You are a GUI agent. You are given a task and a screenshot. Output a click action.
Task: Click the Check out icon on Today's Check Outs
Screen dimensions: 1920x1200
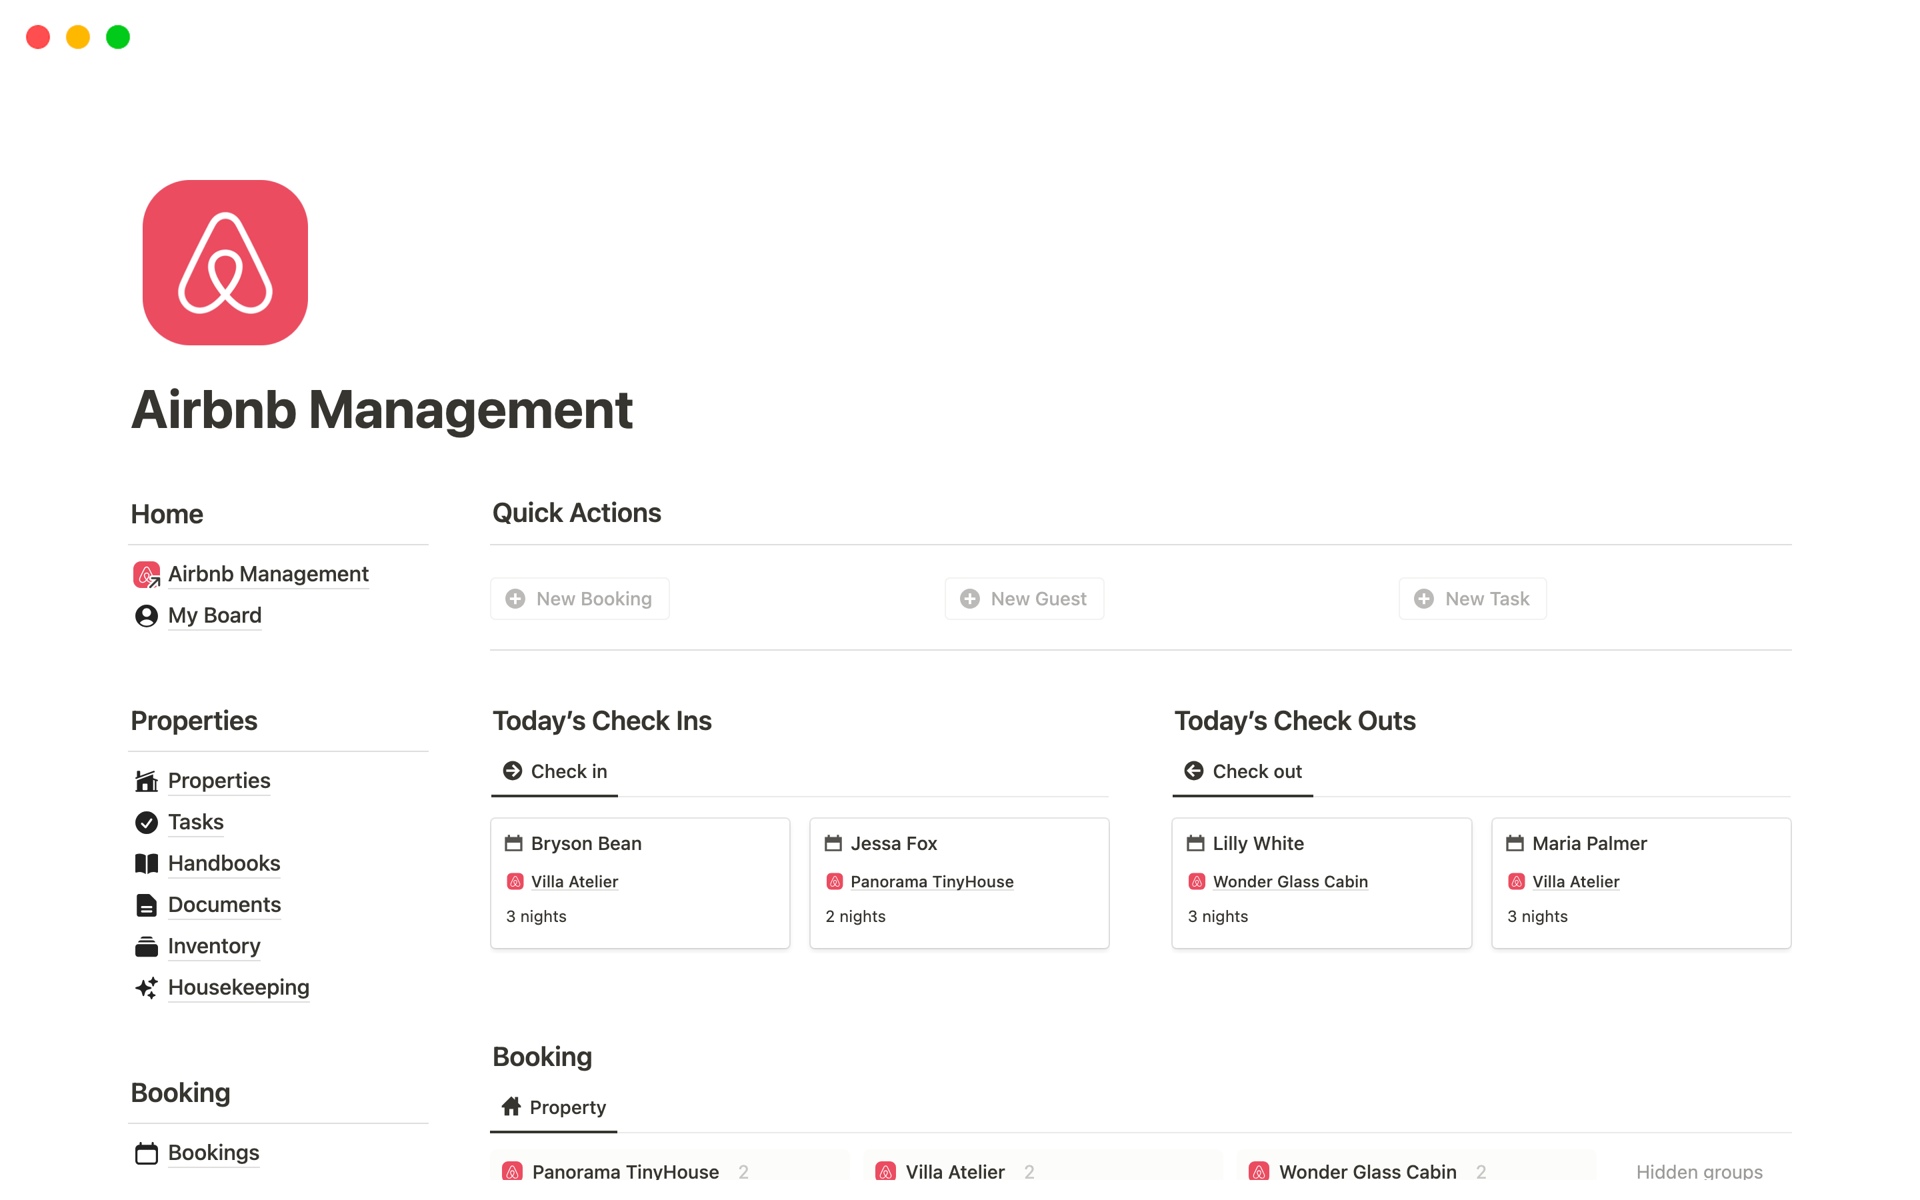(1192, 770)
